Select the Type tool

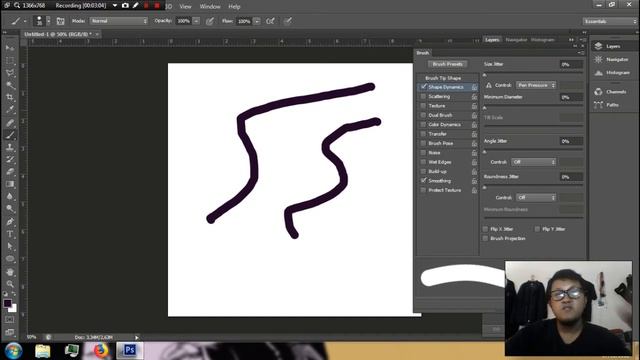(10, 234)
